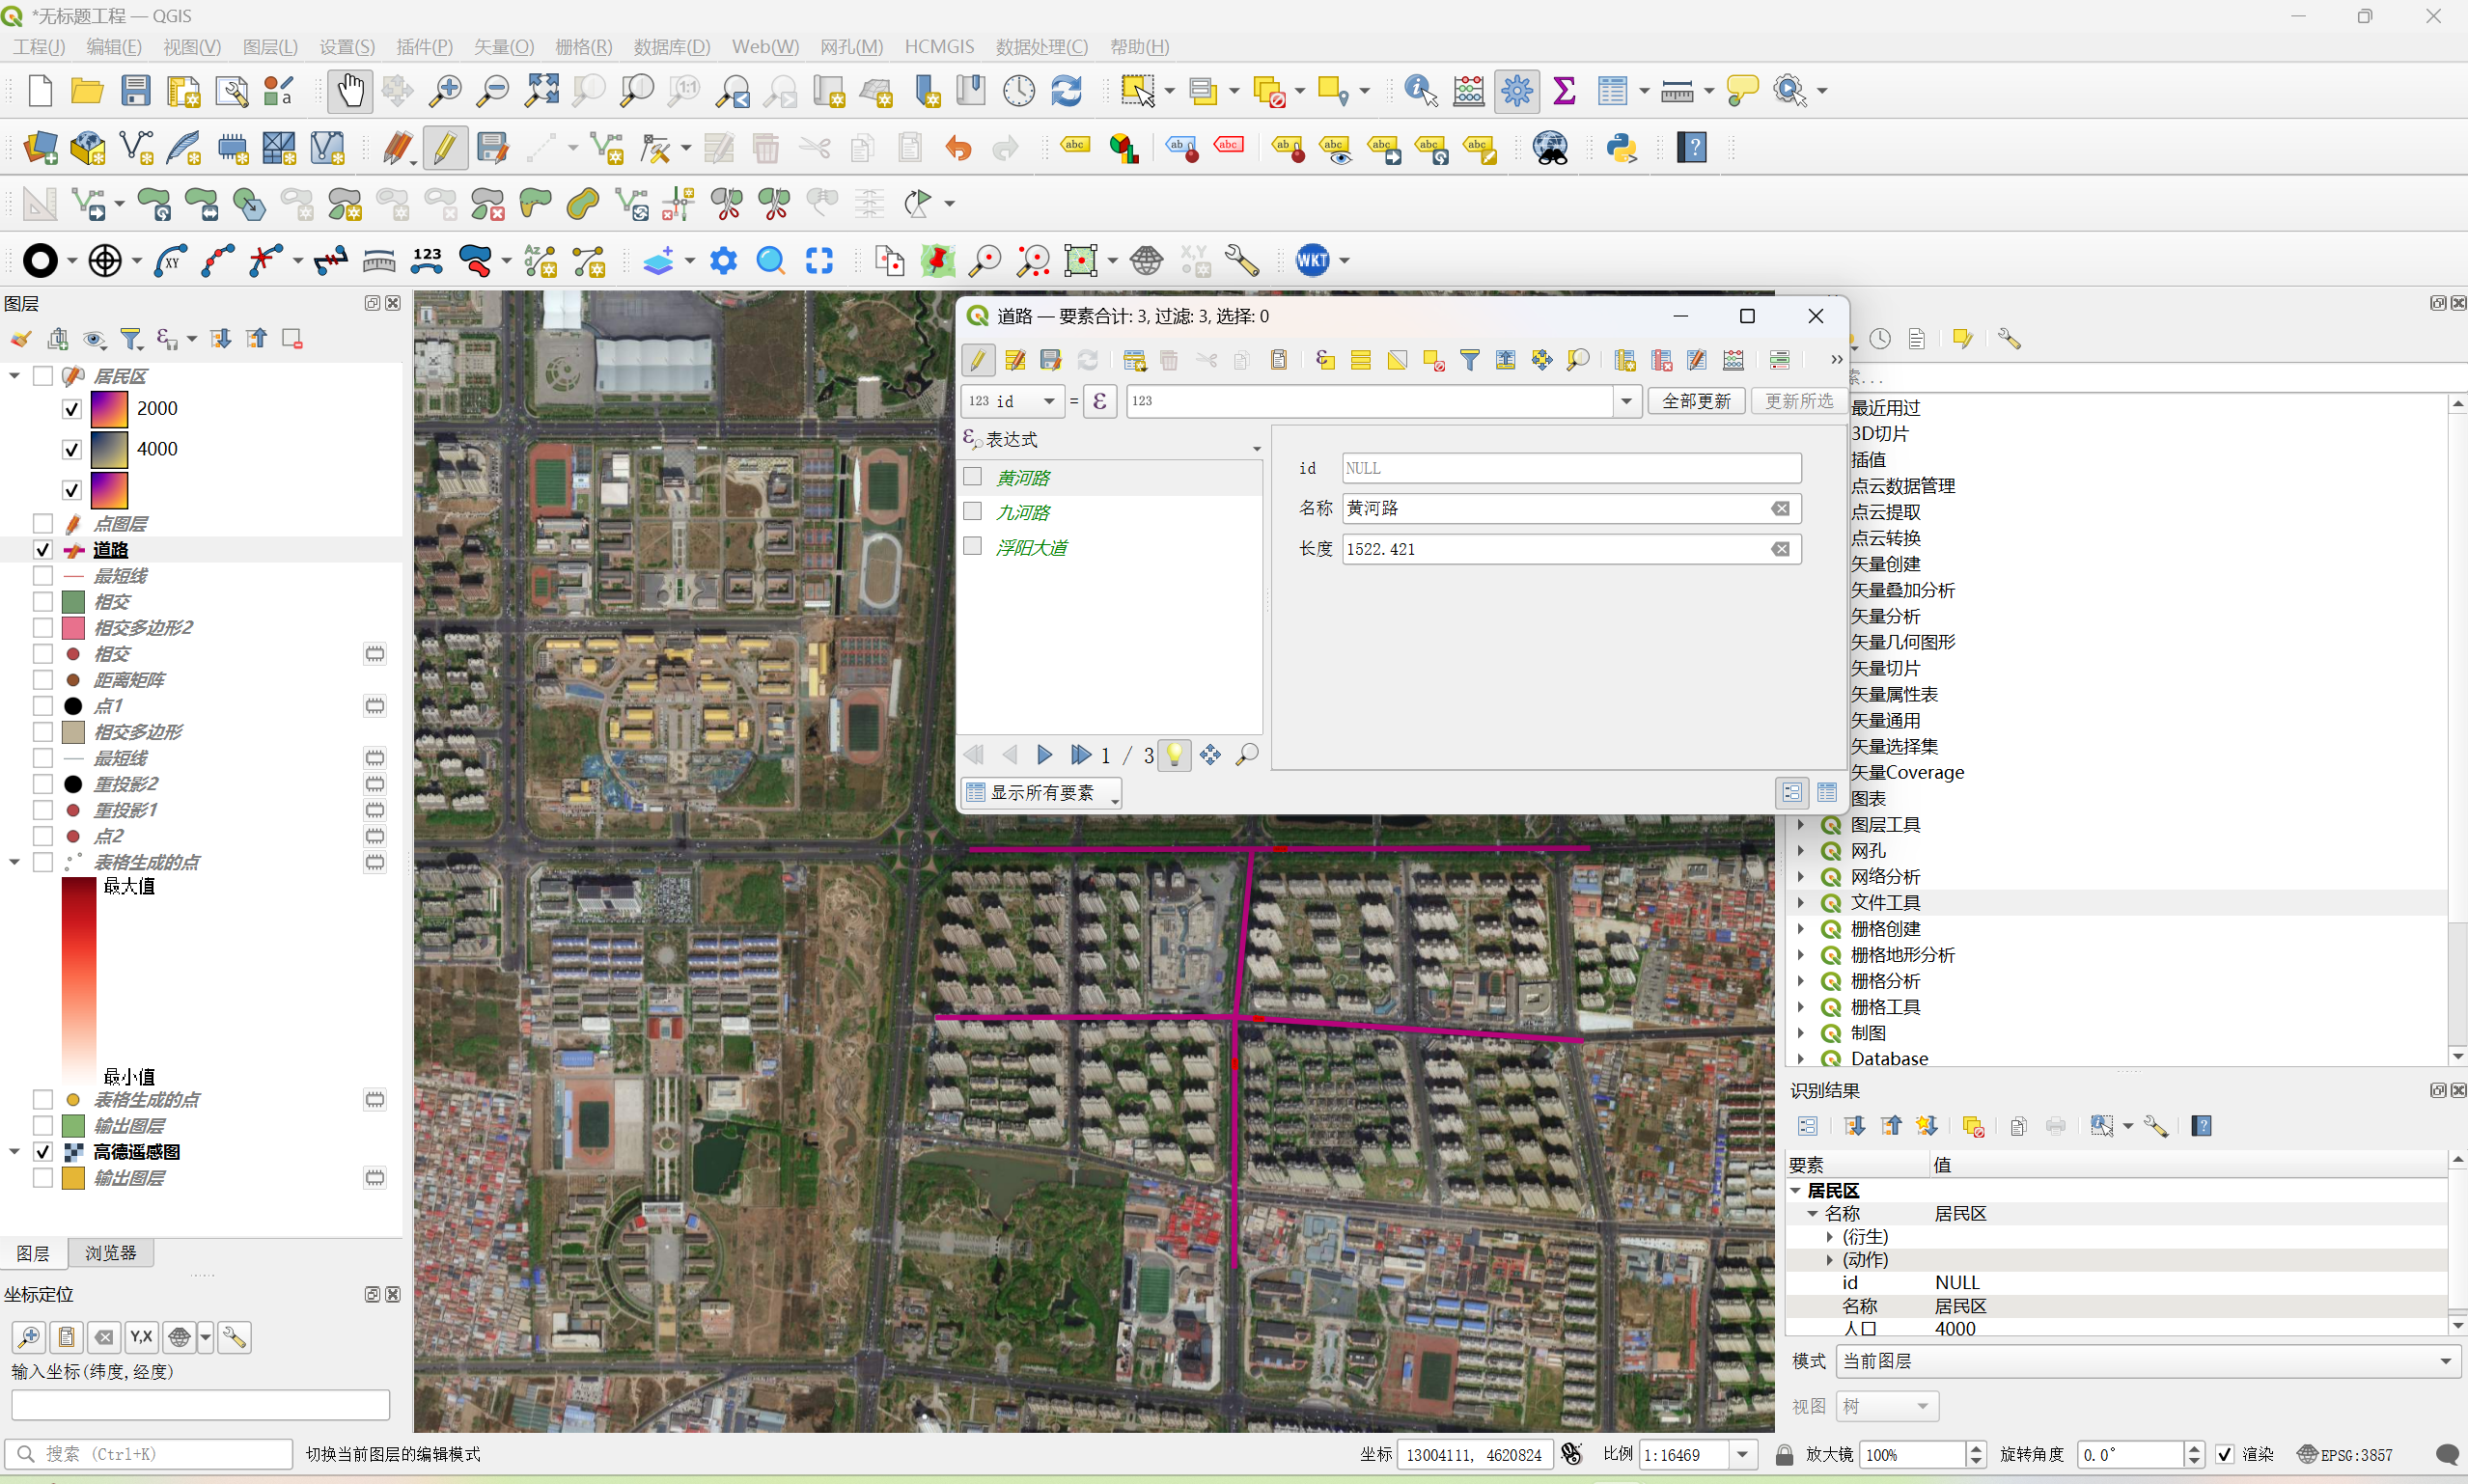Select the Pan Map hand tool
This screenshot has height=1484, width=2468.
tap(349, 91)
